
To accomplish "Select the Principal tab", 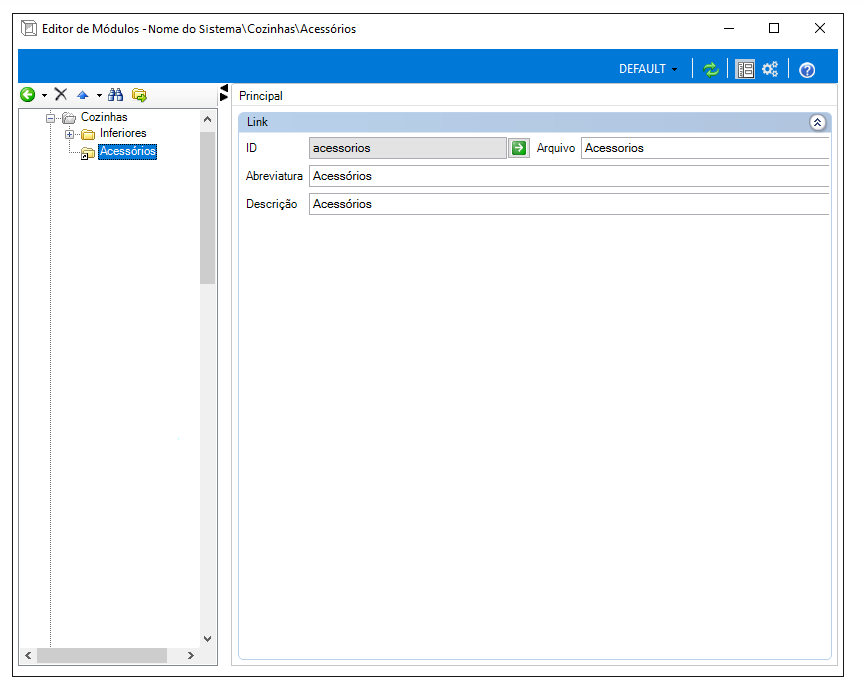I will pos(261,96).
